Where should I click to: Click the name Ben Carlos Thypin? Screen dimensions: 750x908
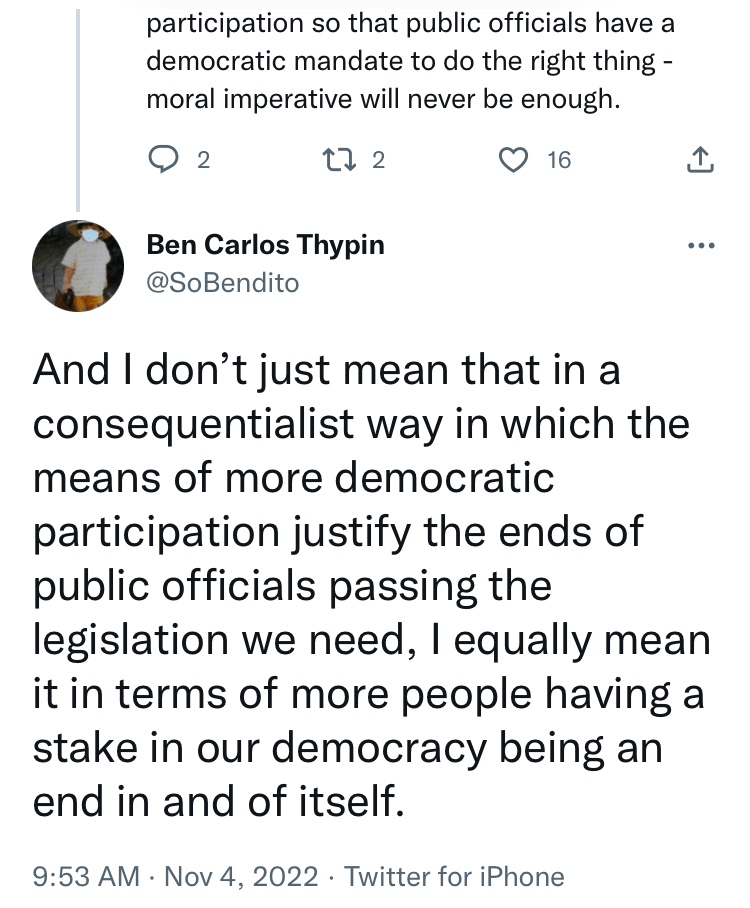pos(265,245)
